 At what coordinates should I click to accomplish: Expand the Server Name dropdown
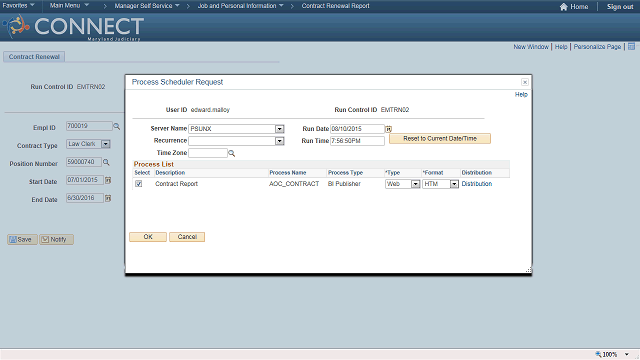coord(279,129)
